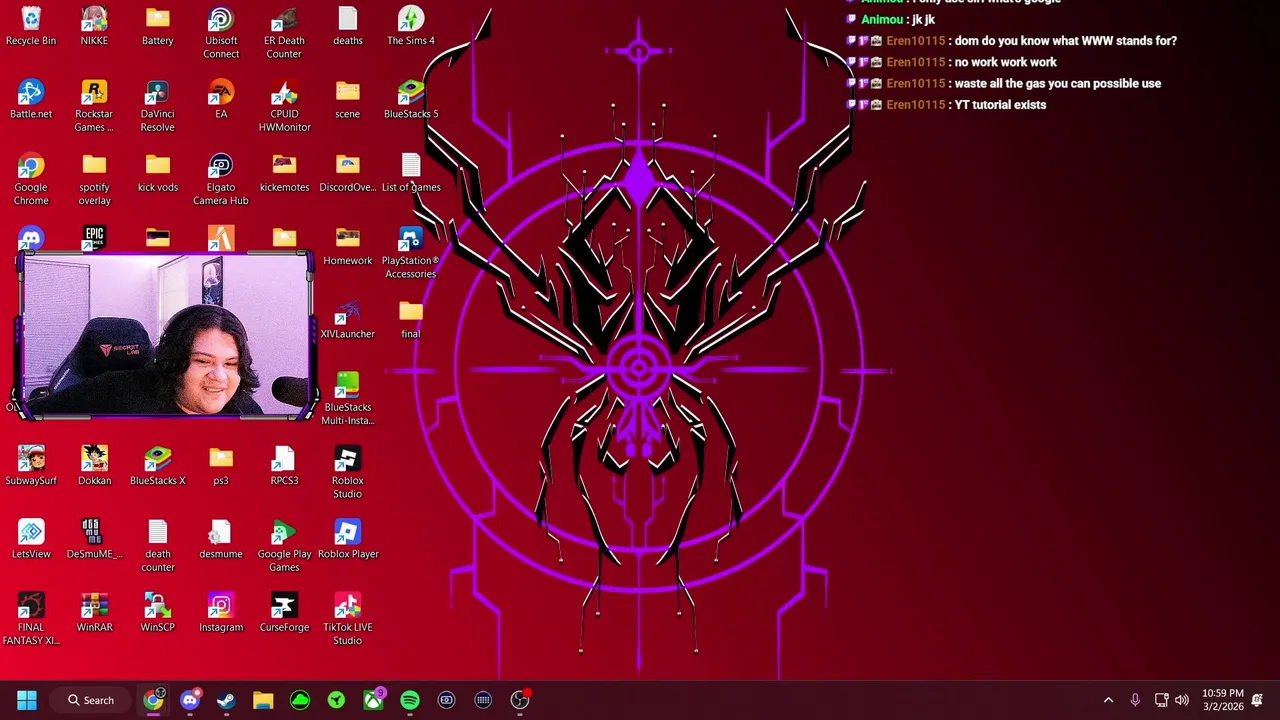Open the spotify overlay folder
1280x720 pixels.
pyautogui.click(x=94, y=180)
